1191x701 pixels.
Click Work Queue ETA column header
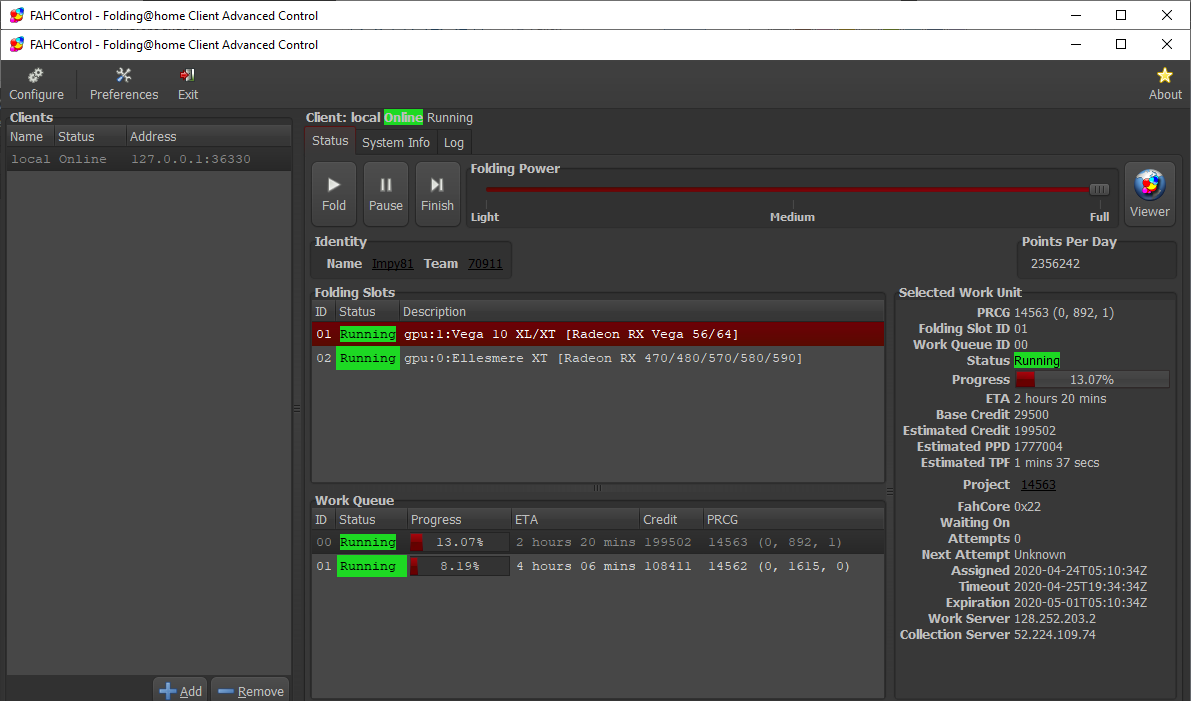point(576,520)
